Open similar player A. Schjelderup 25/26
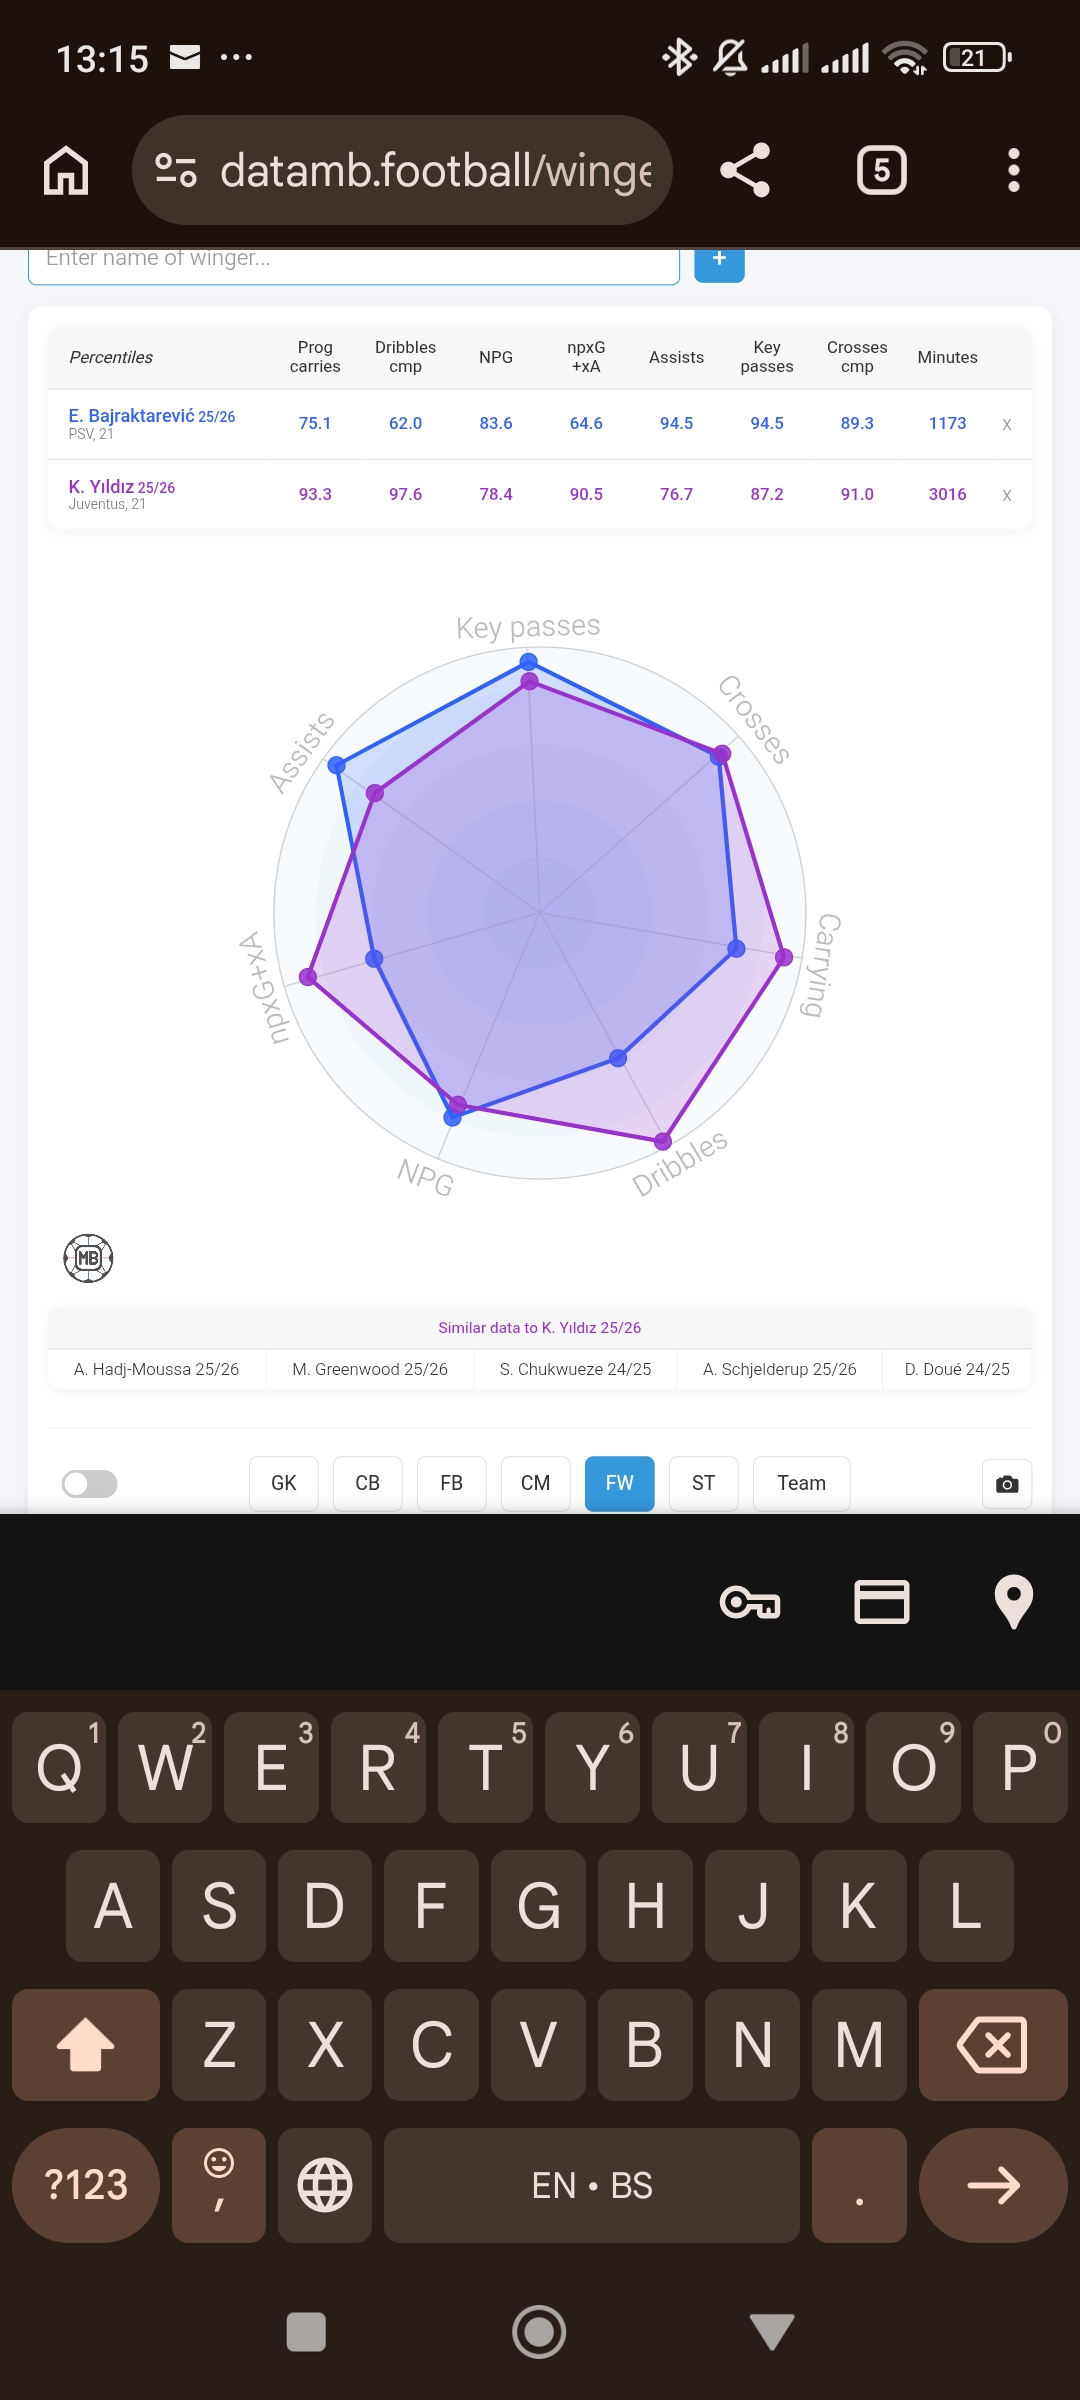This screenshot has height=2400, width=1080. click(x=780, y=1369)
